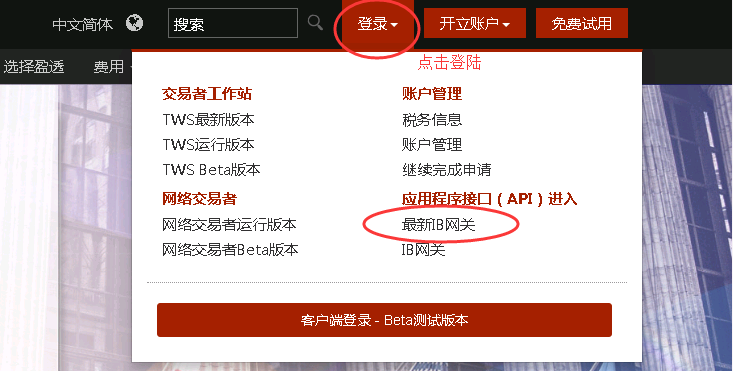Open the 网络交易者运行版本 link
The height and width of the screenshot is (371, 733).
pyautogui.click(x=229, y=225)
